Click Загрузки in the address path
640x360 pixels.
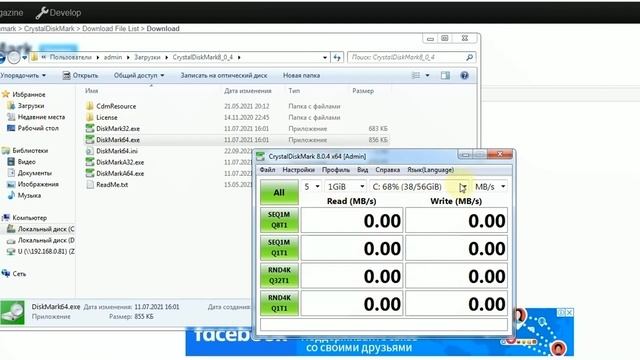coord(147,58)
